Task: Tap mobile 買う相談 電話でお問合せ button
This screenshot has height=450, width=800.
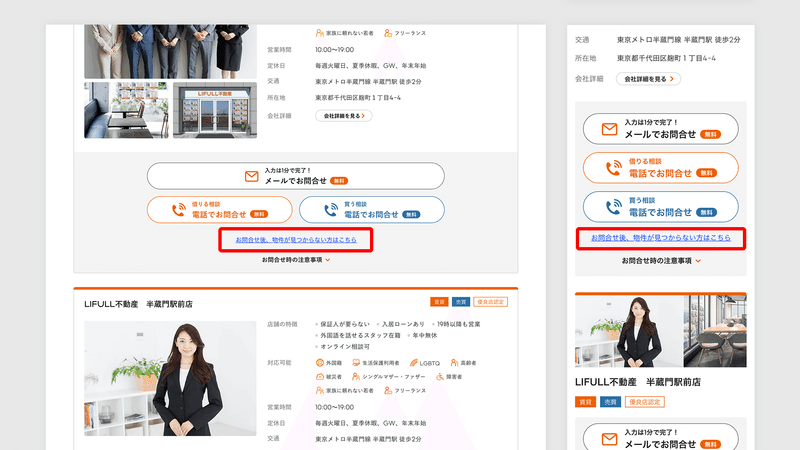Action: [x=661, y=207]
